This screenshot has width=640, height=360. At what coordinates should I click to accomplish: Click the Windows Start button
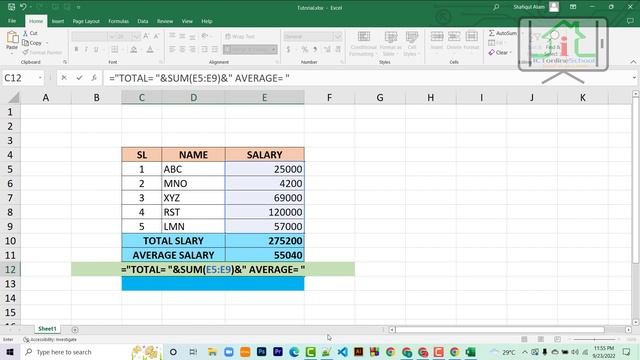coord(9,352)
